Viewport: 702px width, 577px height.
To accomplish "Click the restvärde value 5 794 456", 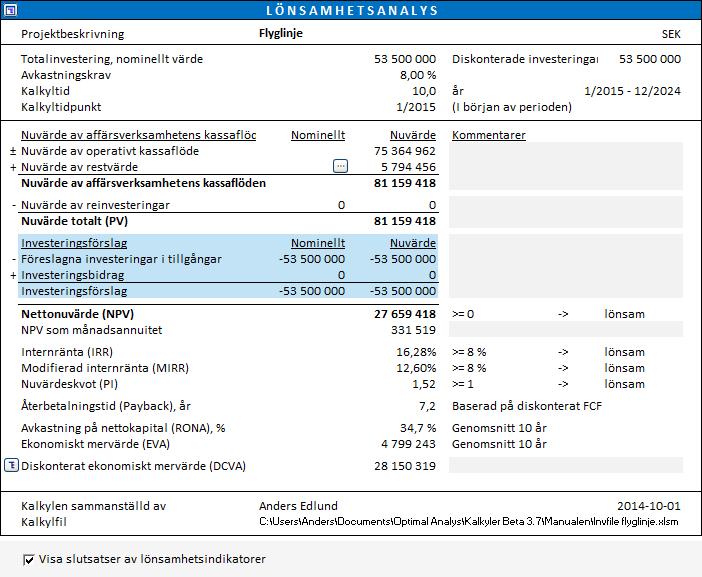I will pos(408,167).
